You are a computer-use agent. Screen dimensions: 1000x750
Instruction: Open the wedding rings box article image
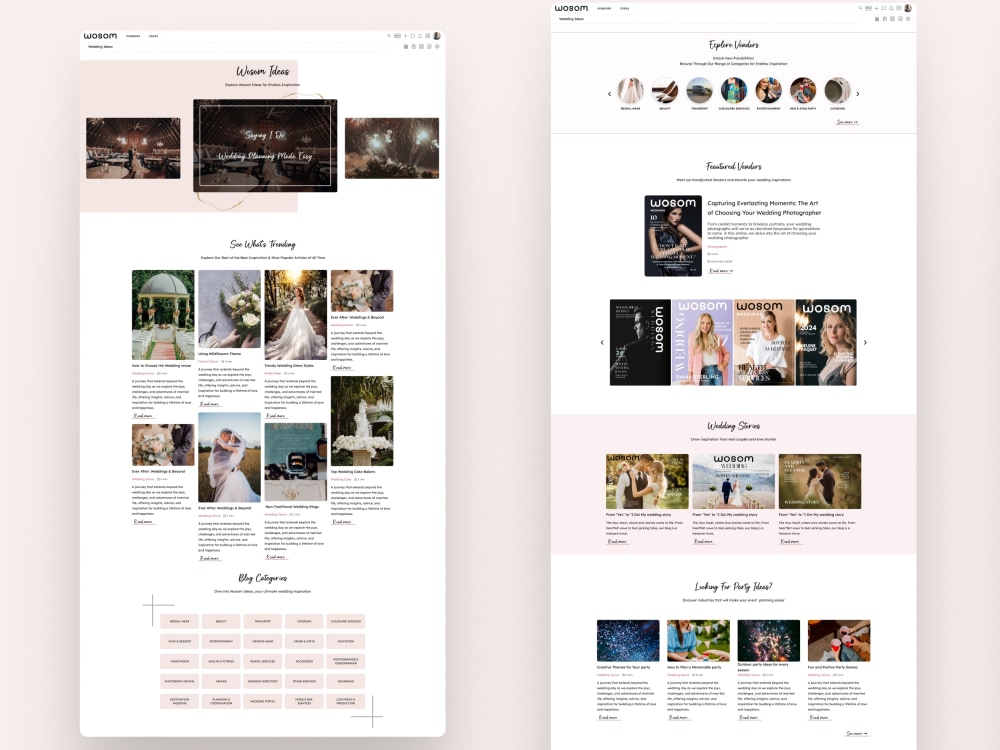[296, 462]
